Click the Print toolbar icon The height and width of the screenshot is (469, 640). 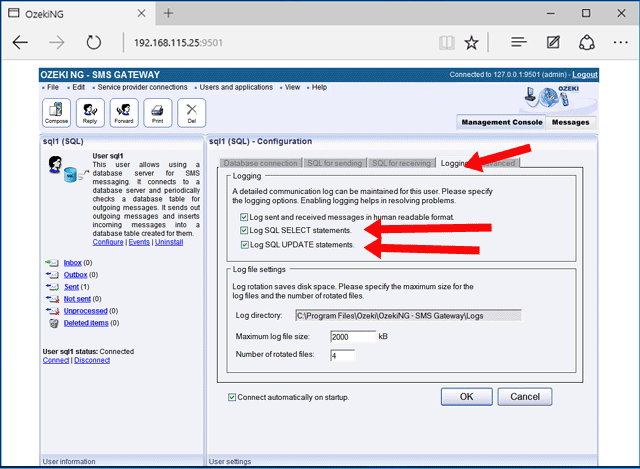click(x=158, y=113)
